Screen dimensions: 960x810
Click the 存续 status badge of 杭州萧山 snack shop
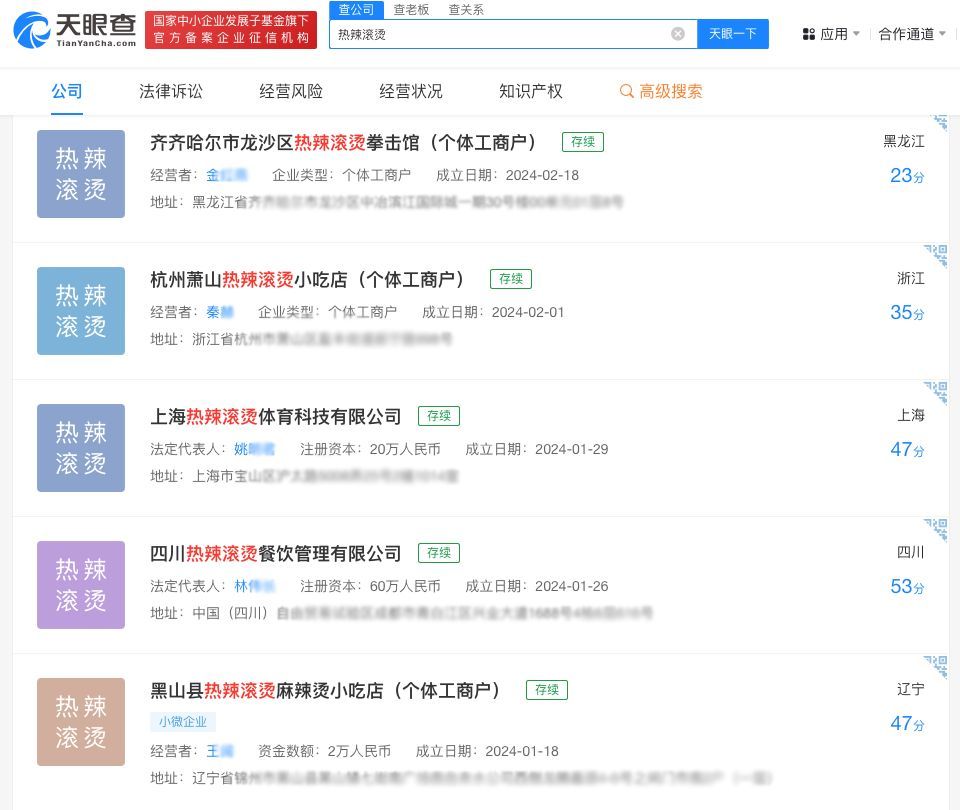tap(511, 279)
